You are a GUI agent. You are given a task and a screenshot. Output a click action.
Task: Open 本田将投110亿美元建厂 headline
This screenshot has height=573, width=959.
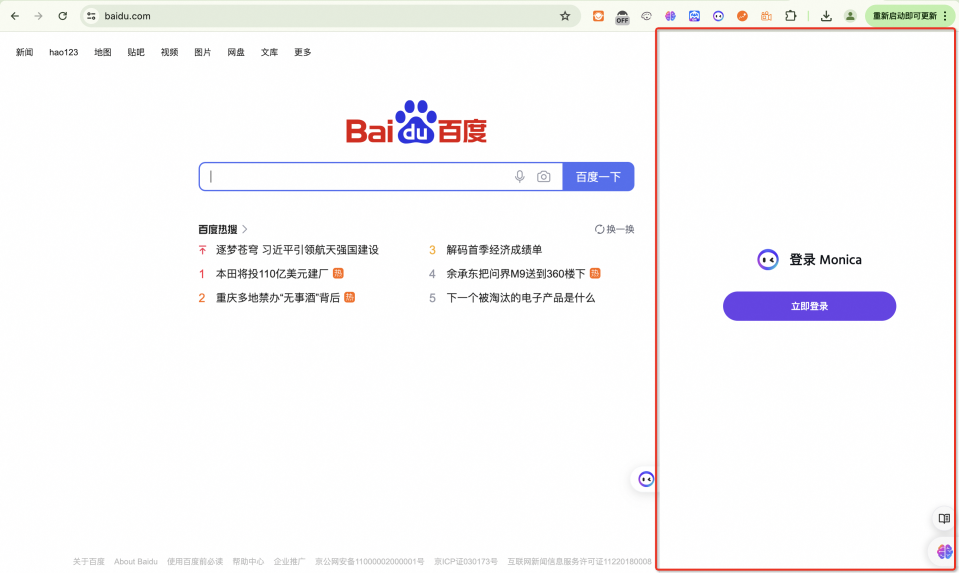(272, 273)
